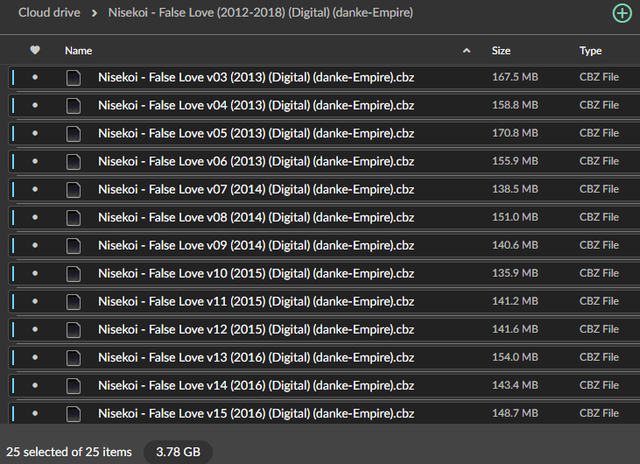Click file icon of Nisekoi v13

(x=73, y=357)
